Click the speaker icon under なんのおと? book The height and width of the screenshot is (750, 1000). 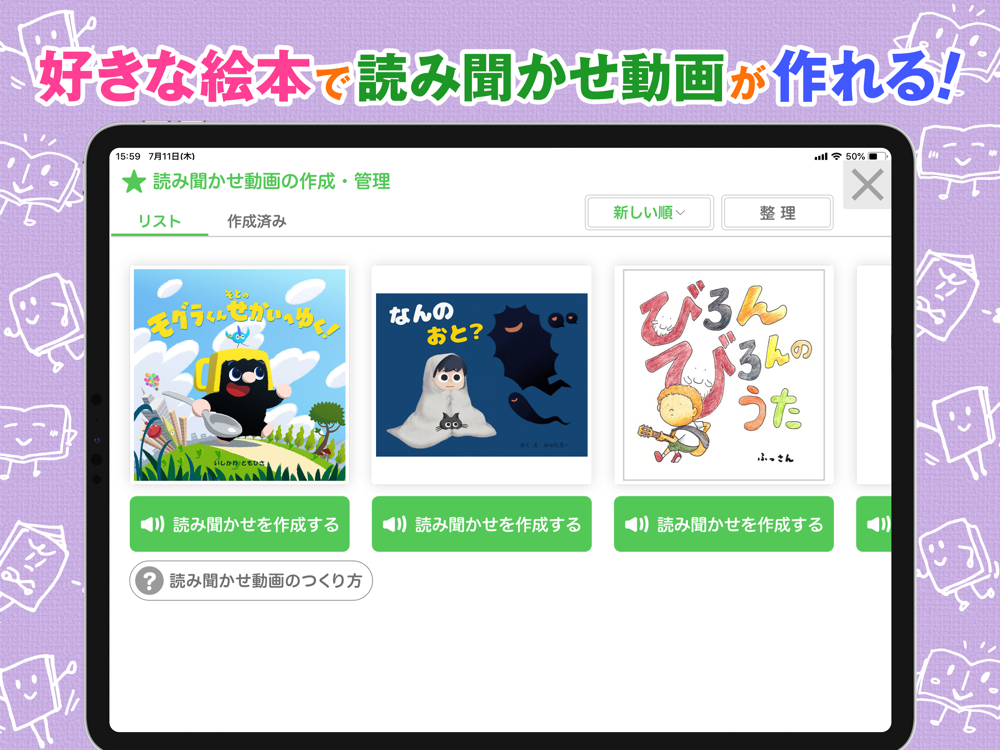(394, 524)
